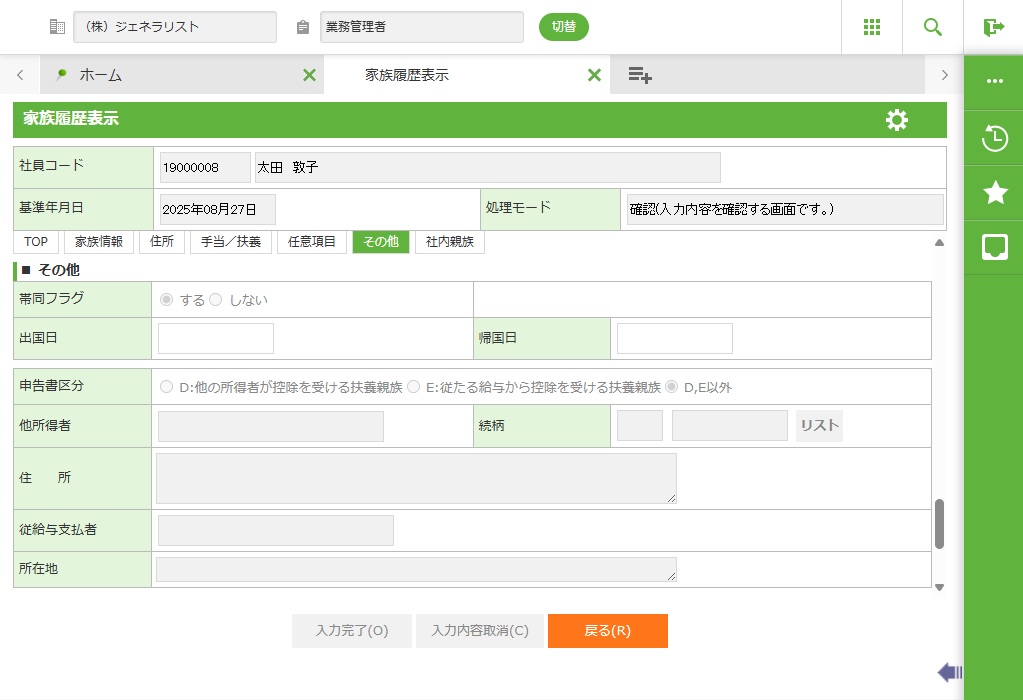Click the favorites star icon

pos(994,193)
